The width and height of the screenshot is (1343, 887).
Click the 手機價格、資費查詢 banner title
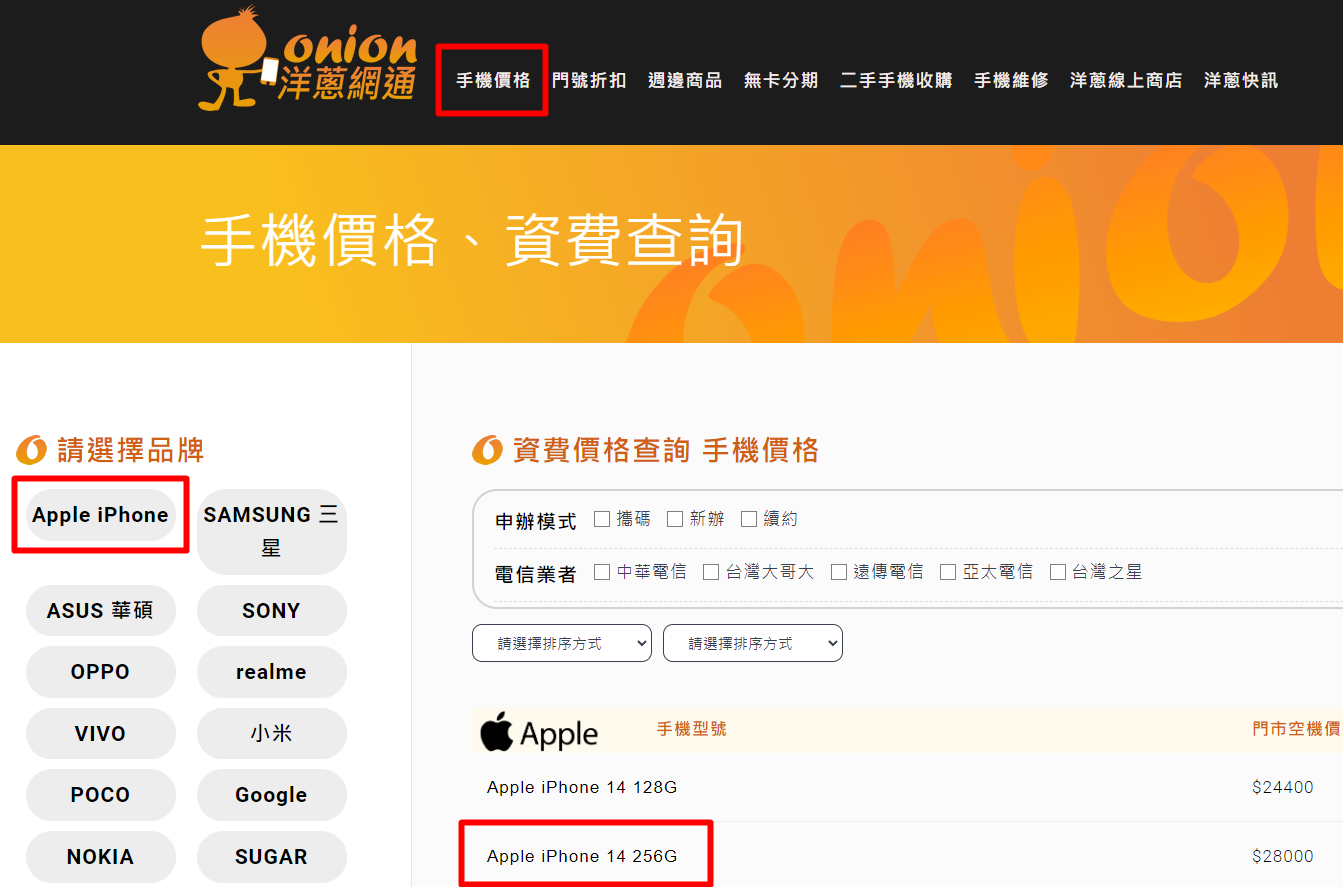pos(472,241)
